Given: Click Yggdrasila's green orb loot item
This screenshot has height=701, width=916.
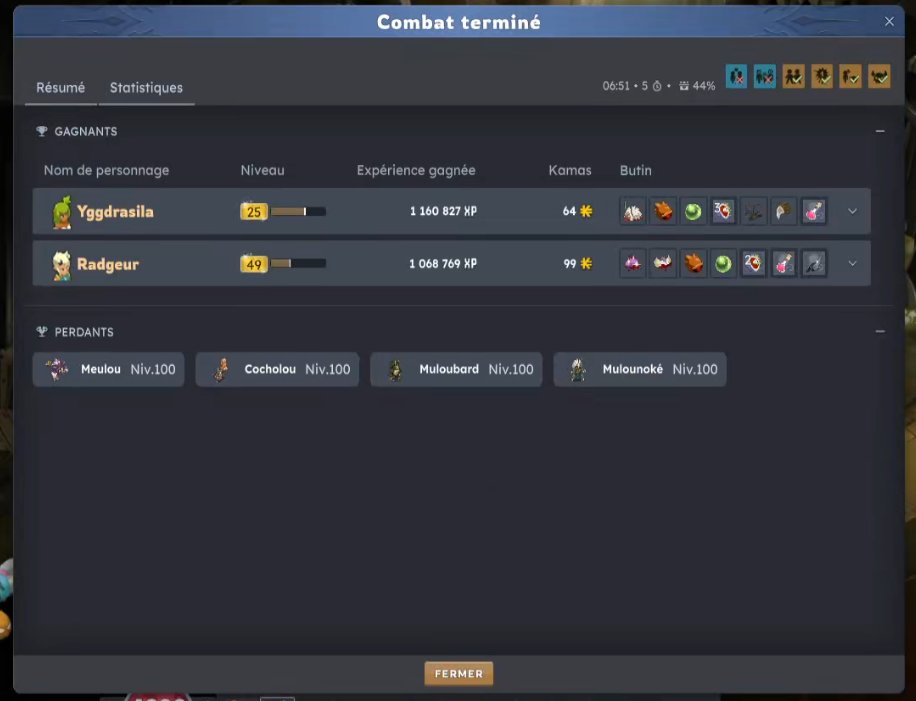Looking at the screenshot, I should pyautogui.click(x=693, y=211).
